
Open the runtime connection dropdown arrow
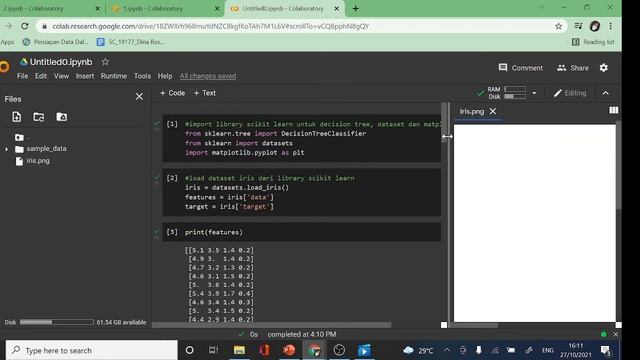(x=534, y=93)
